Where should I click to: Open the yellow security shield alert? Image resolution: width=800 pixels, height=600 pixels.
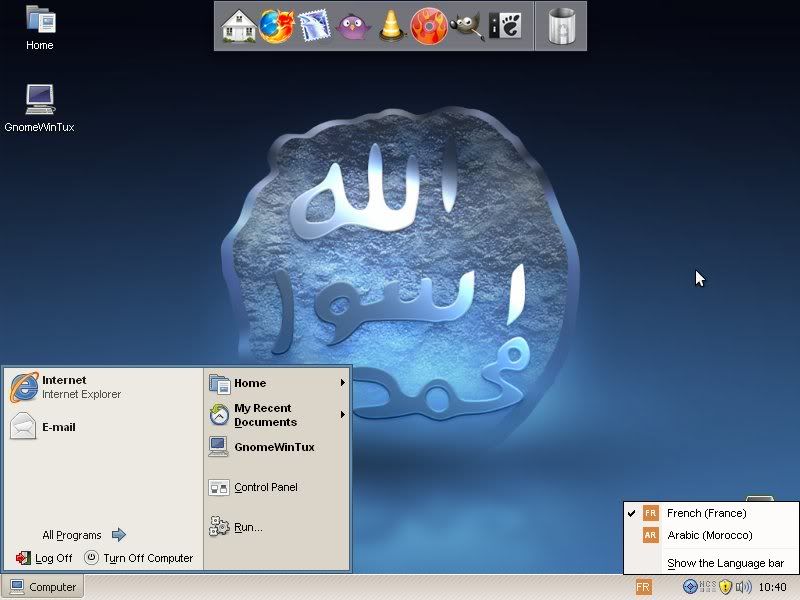[726, 587]
